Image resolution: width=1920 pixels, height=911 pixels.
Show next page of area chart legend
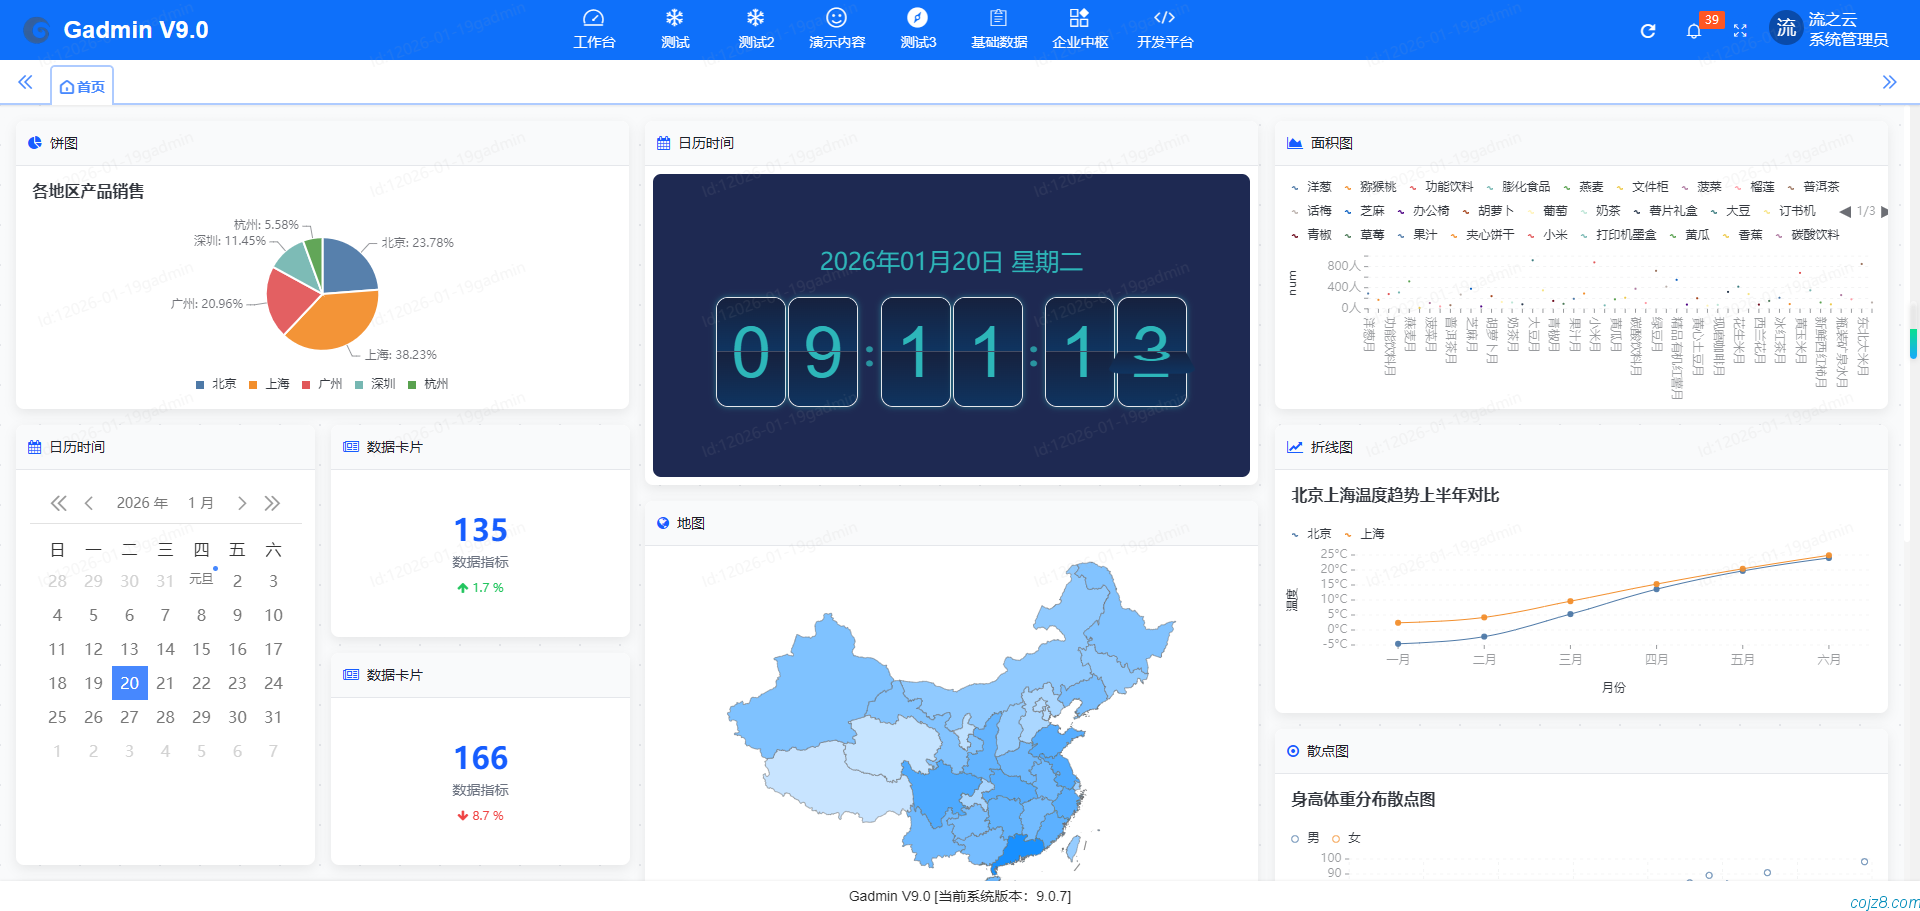coord(1885,212)
